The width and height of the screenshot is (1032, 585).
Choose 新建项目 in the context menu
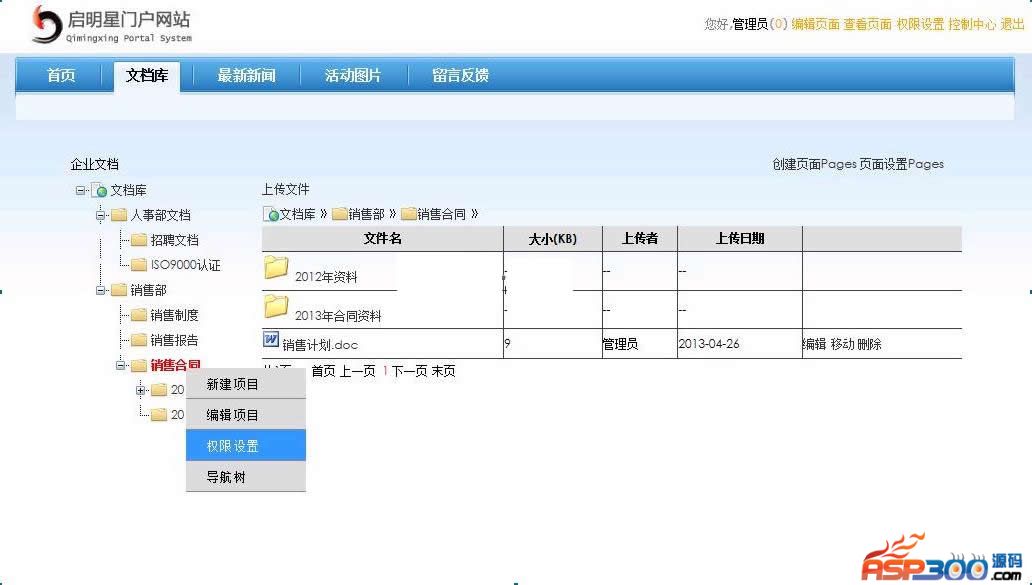click(x=245, y=384)
